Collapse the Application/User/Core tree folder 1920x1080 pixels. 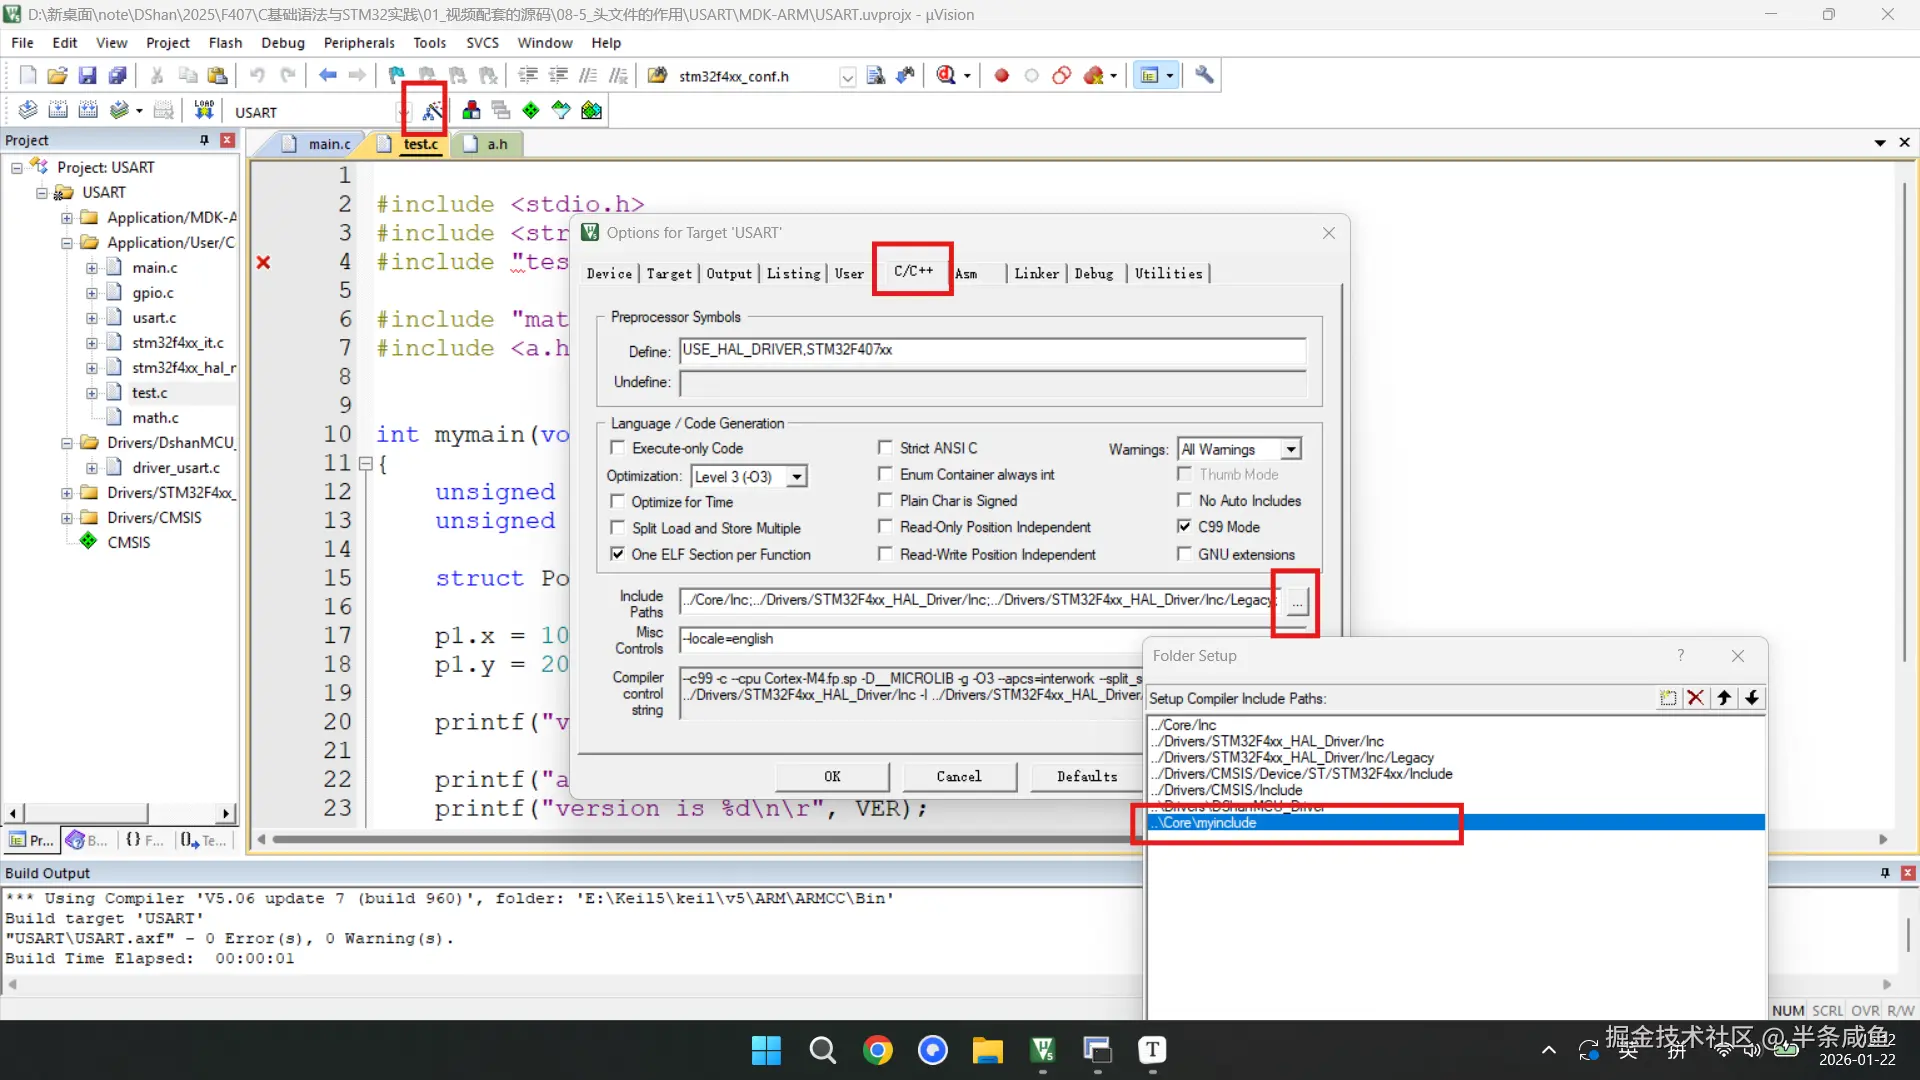67,243
